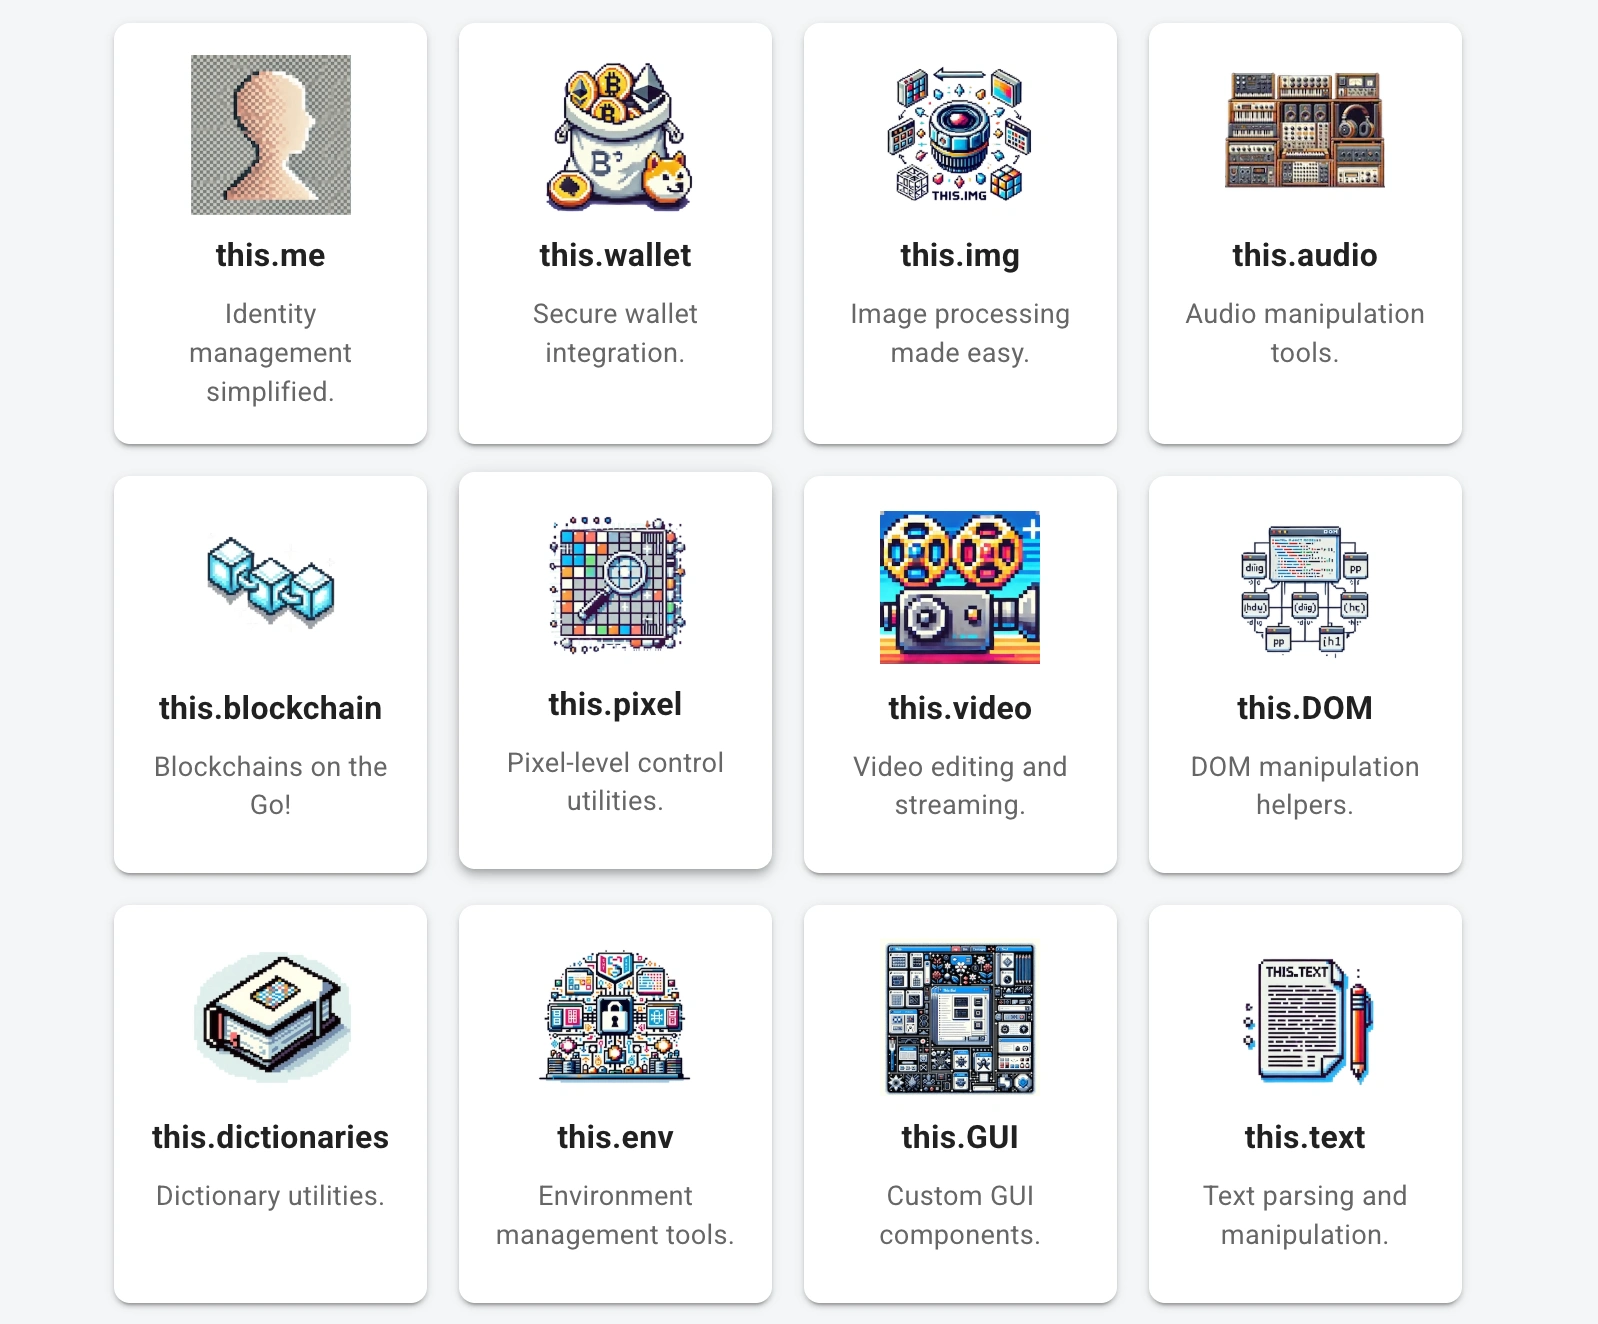This screenshot has height=1324, width=1598.
Task: Select the this.env padlock network icon
Action: [x=616, y=1016]
